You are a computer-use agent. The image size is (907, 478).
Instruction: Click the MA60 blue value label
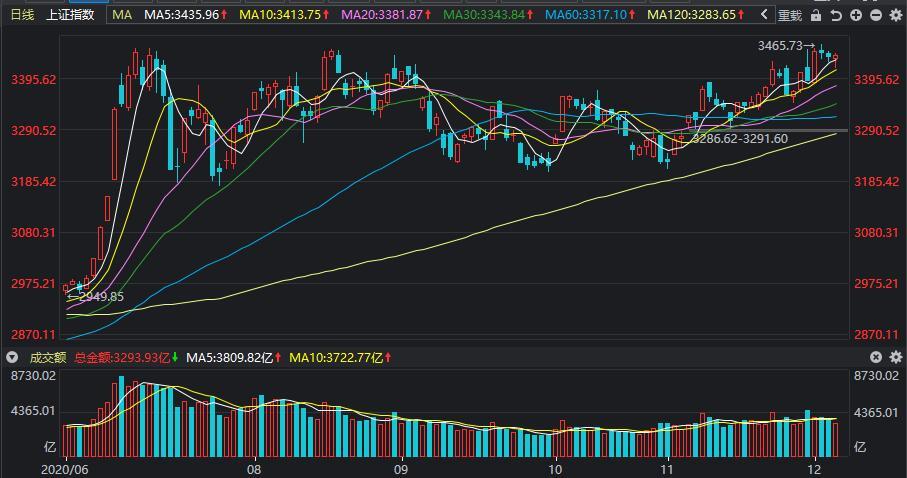(x=590, y=14)
